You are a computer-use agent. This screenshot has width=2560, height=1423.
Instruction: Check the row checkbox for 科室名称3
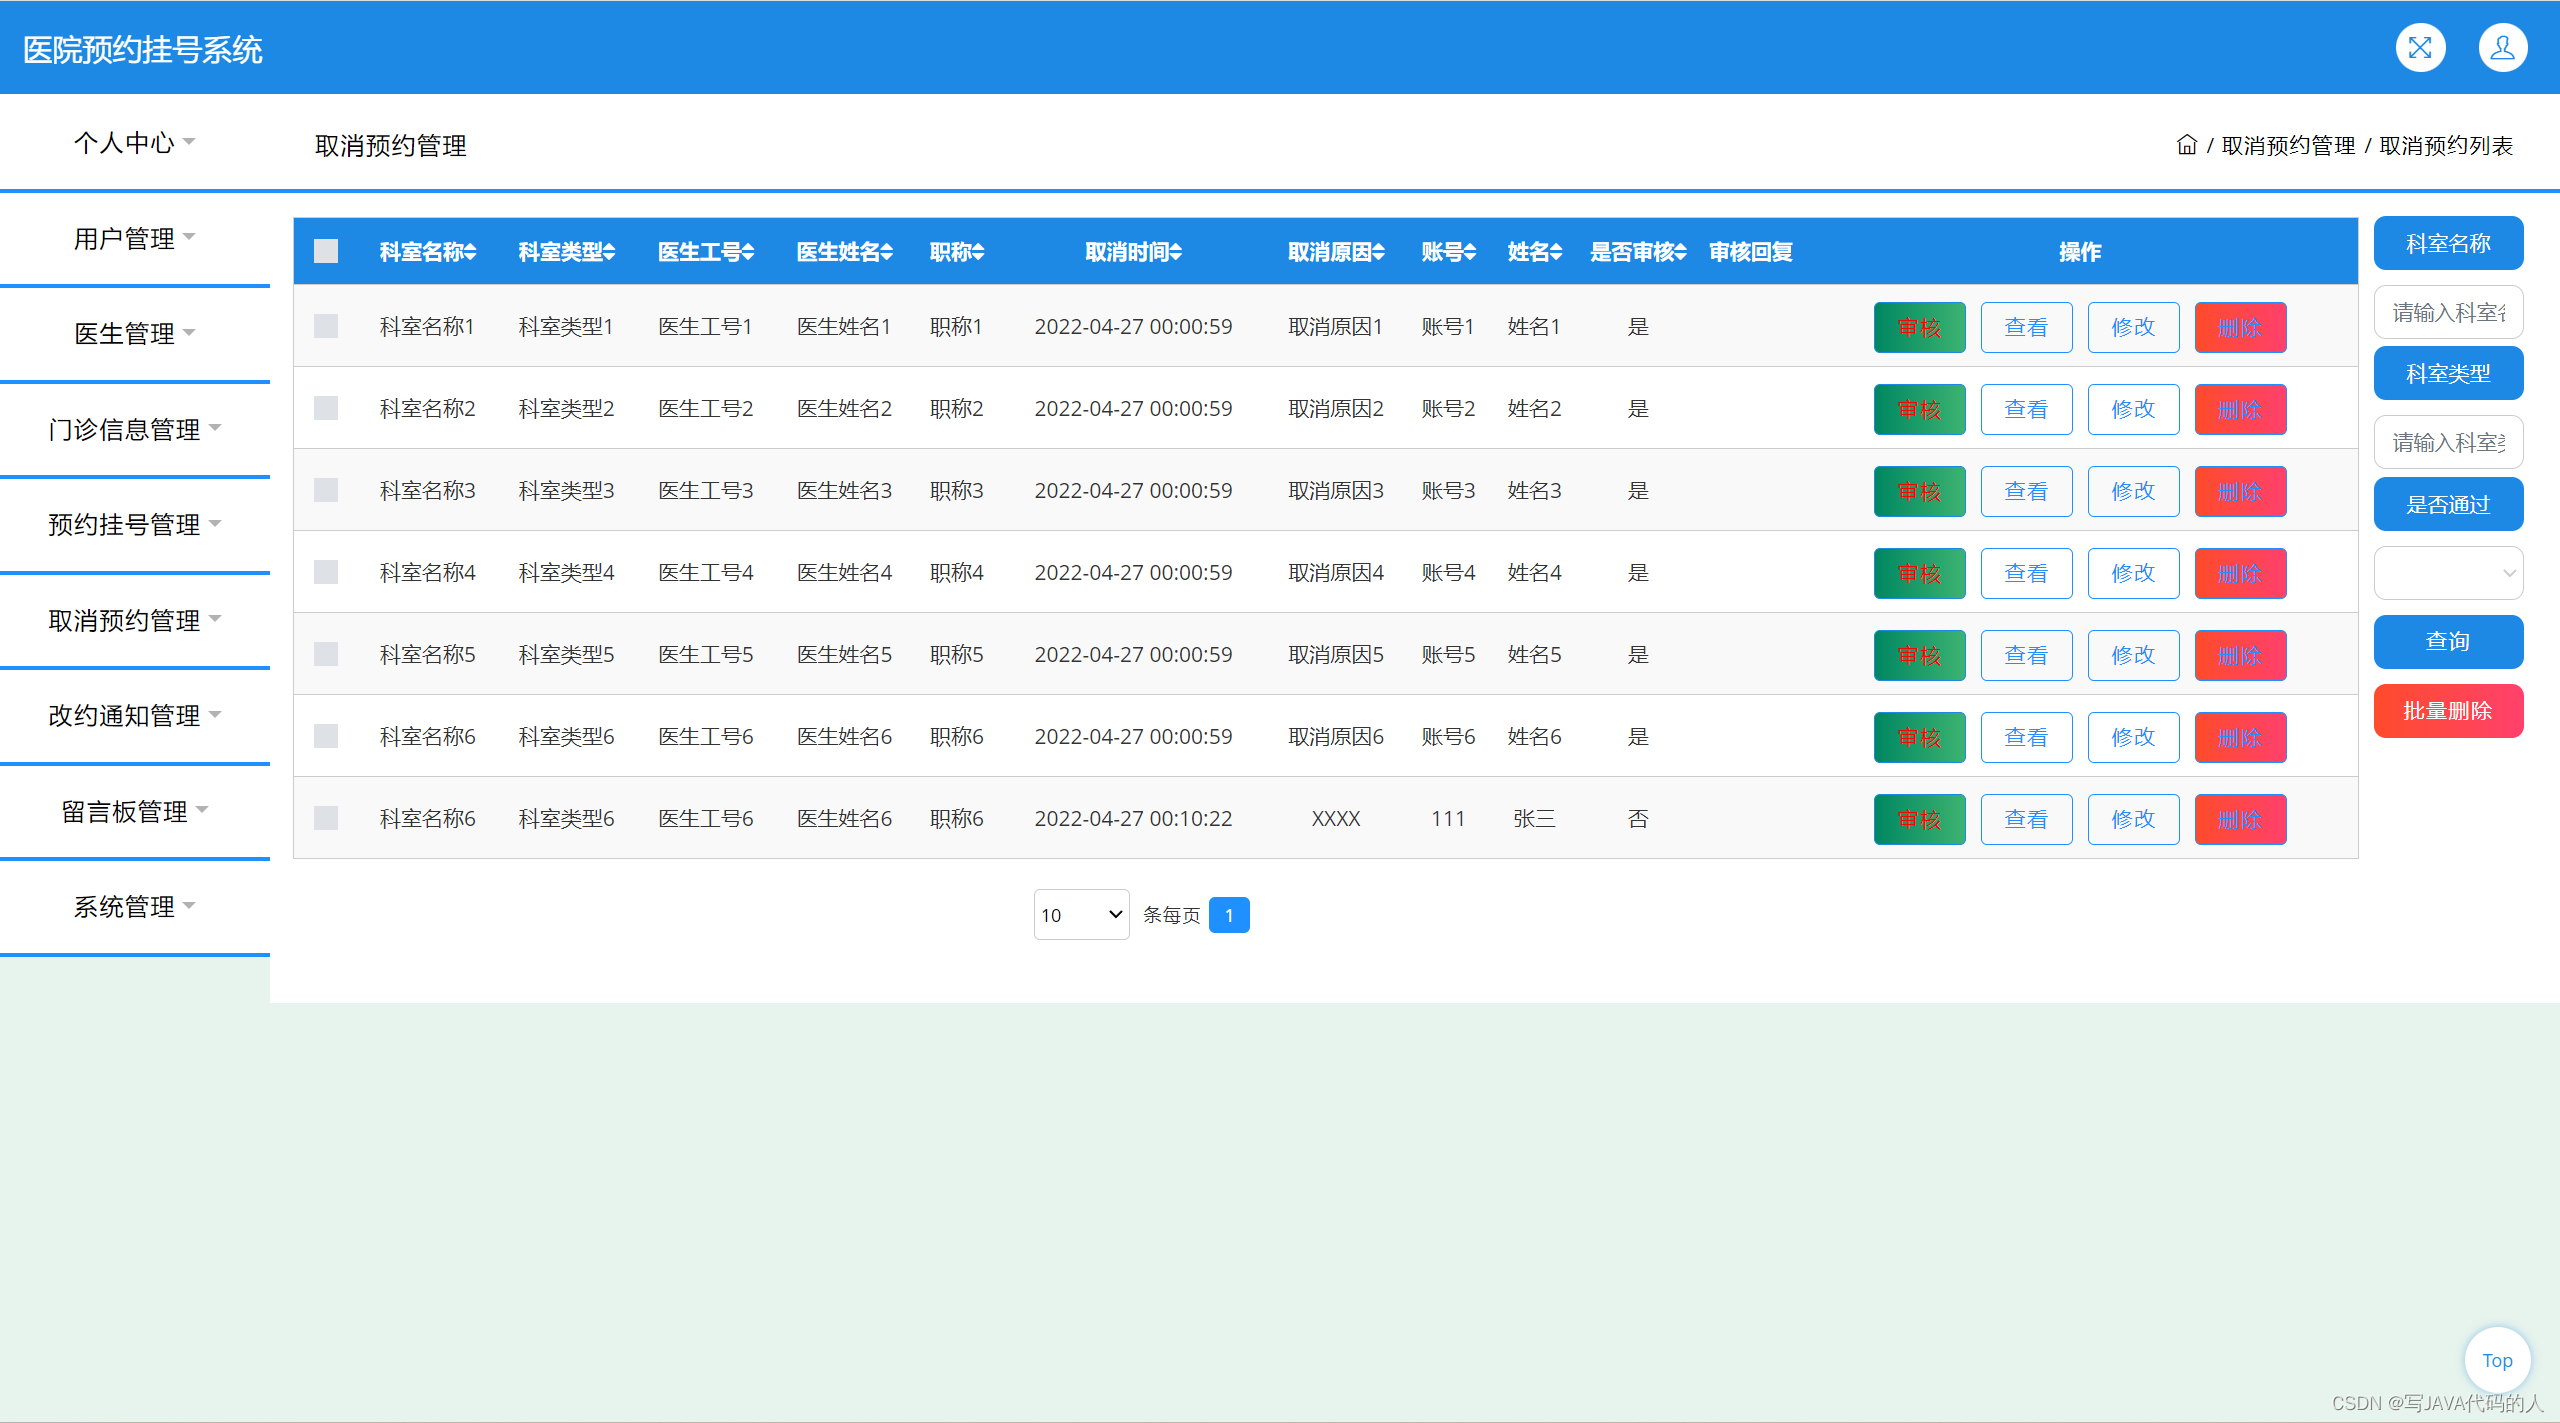click(326, 490)
